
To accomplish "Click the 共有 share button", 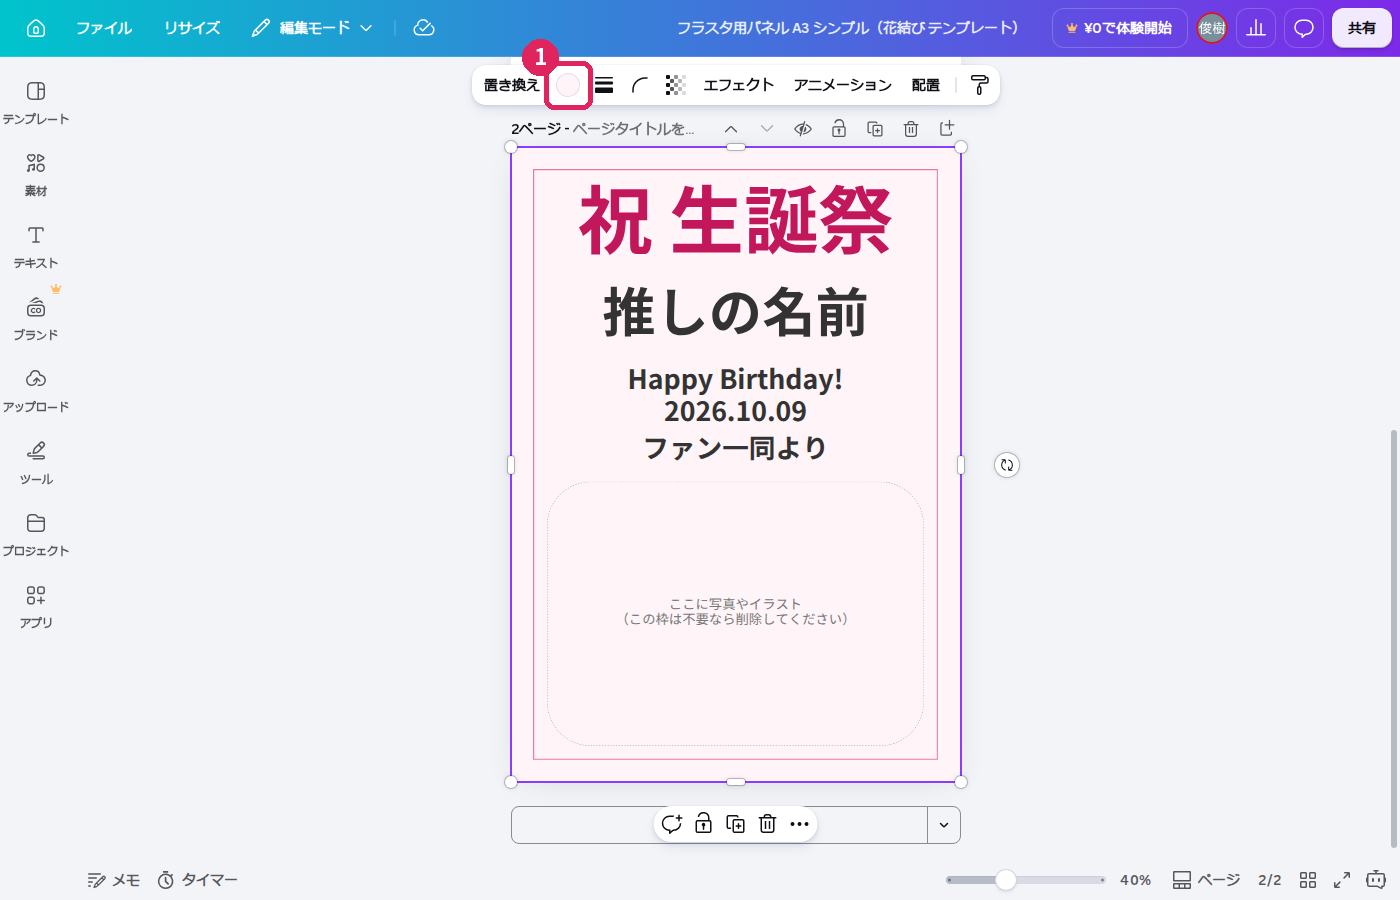I will click(1361, 28).
